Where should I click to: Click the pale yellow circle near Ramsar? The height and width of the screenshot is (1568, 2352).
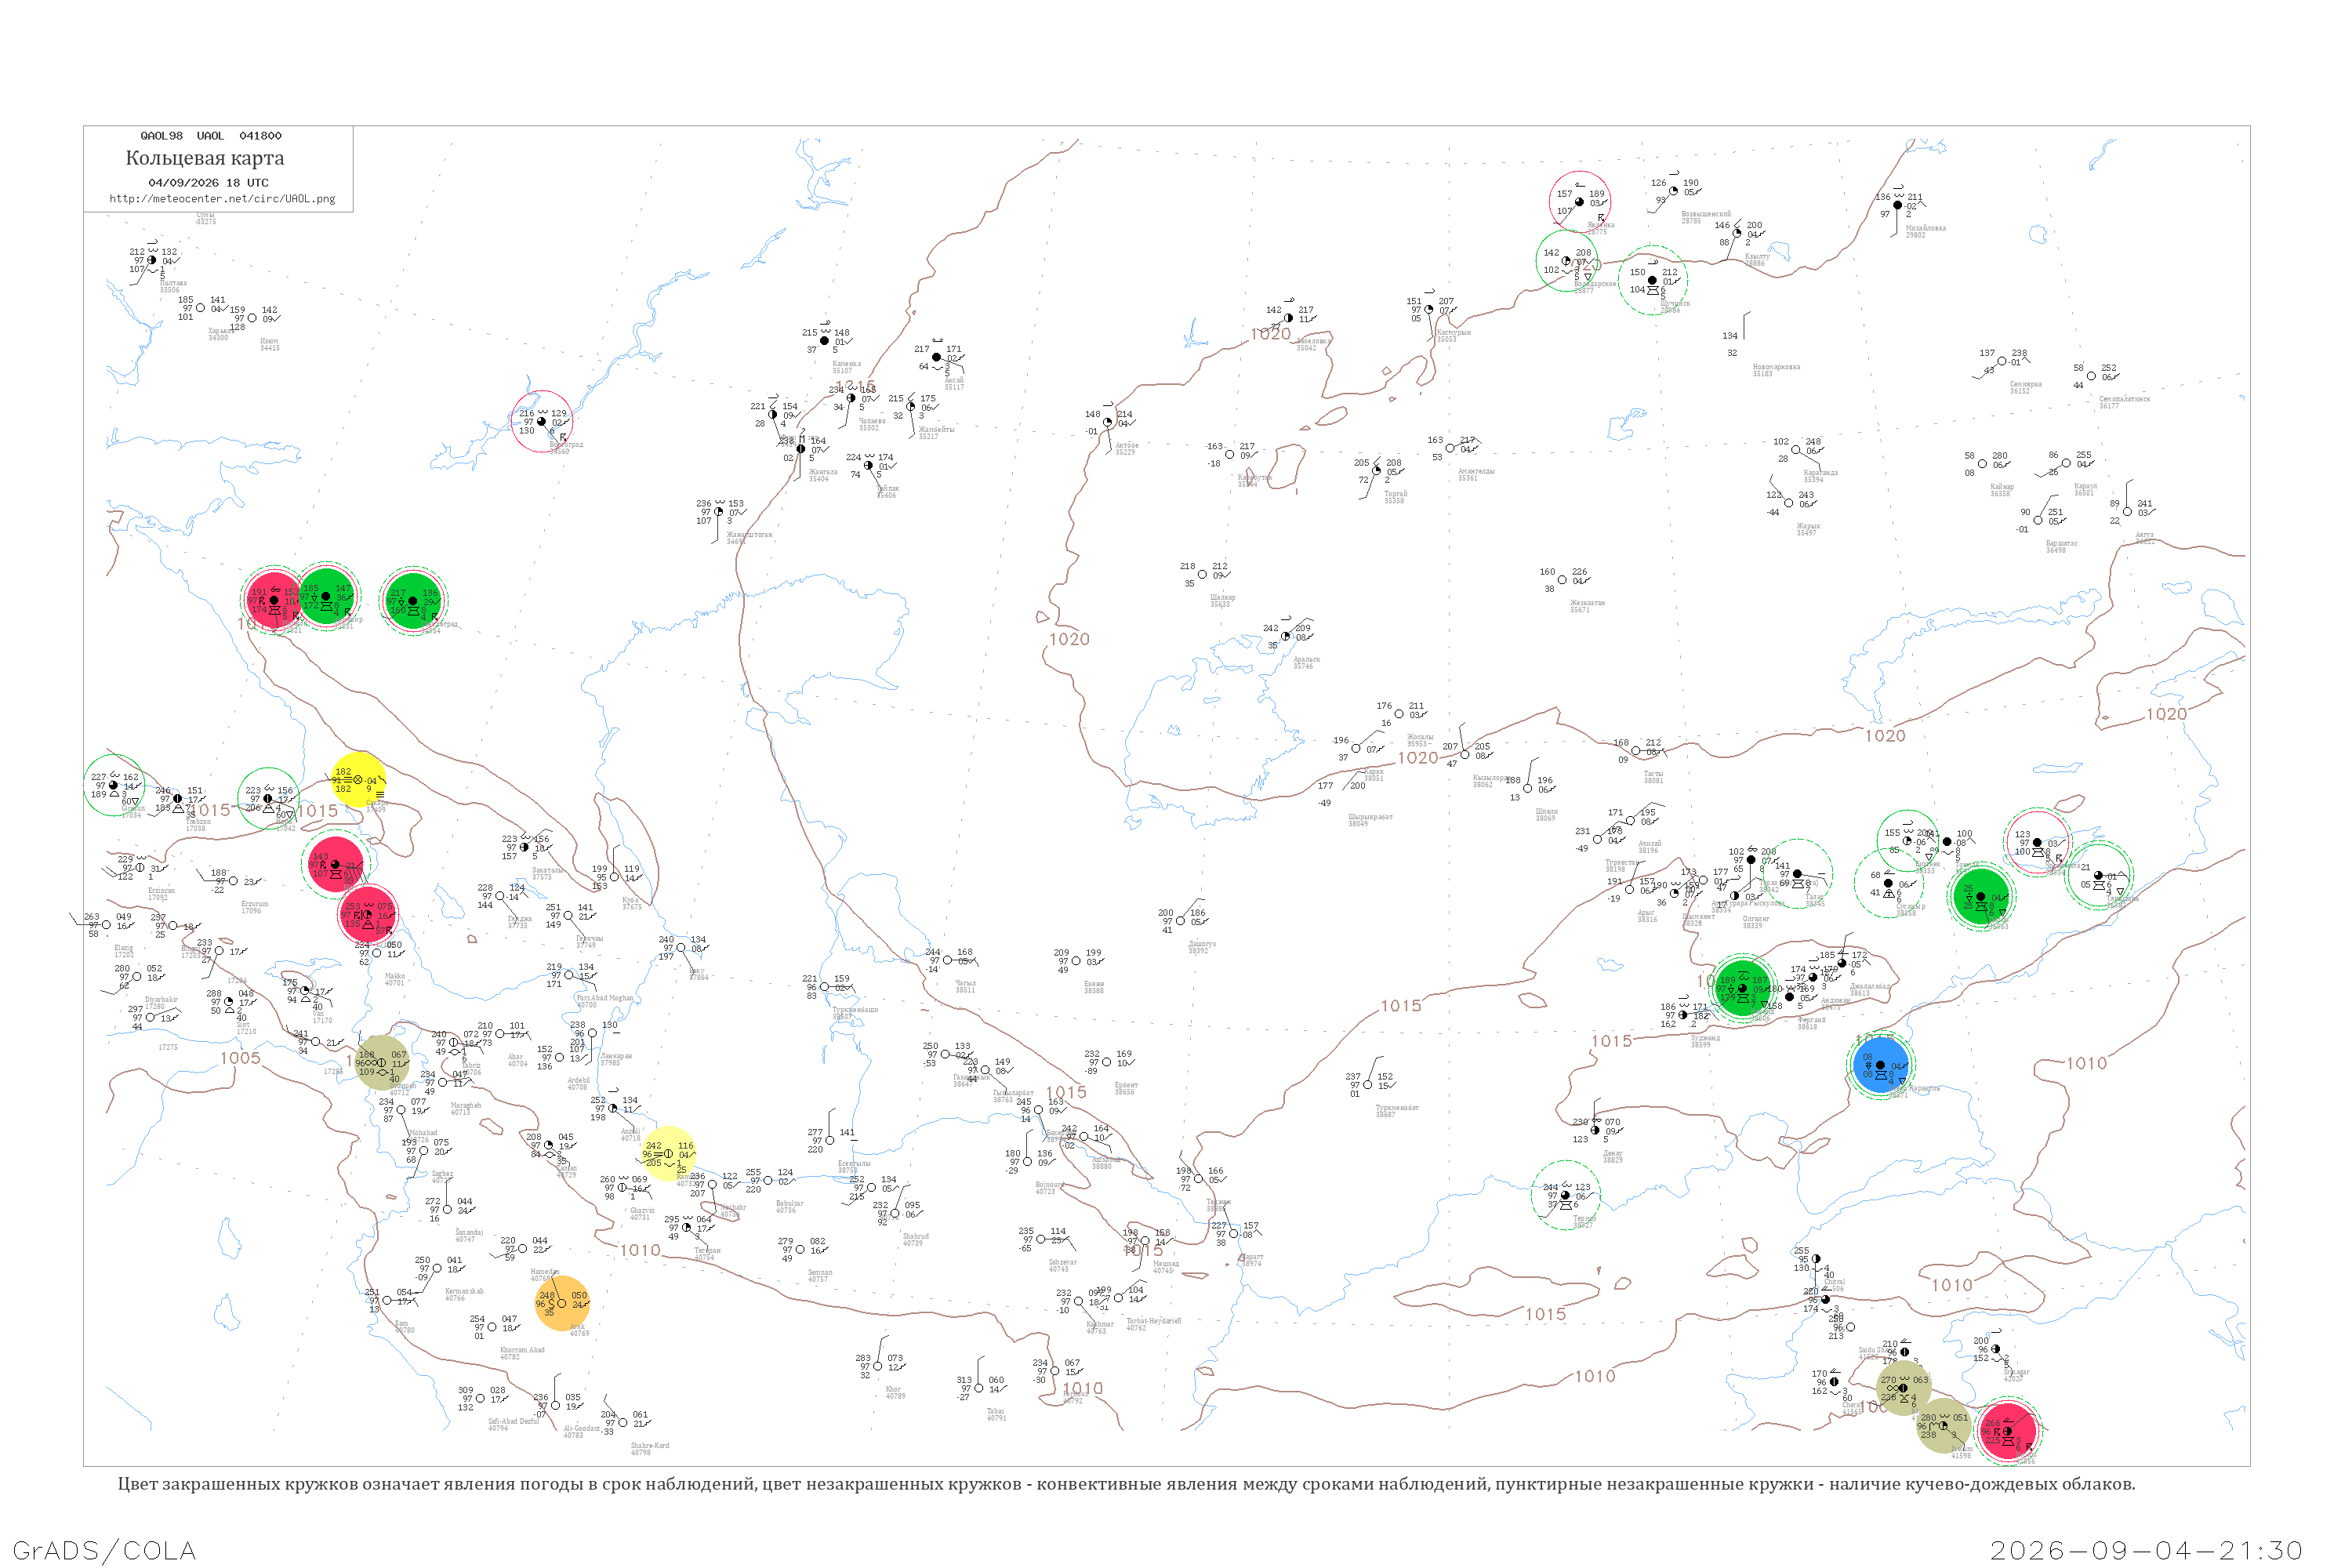tap(668, 1153)
